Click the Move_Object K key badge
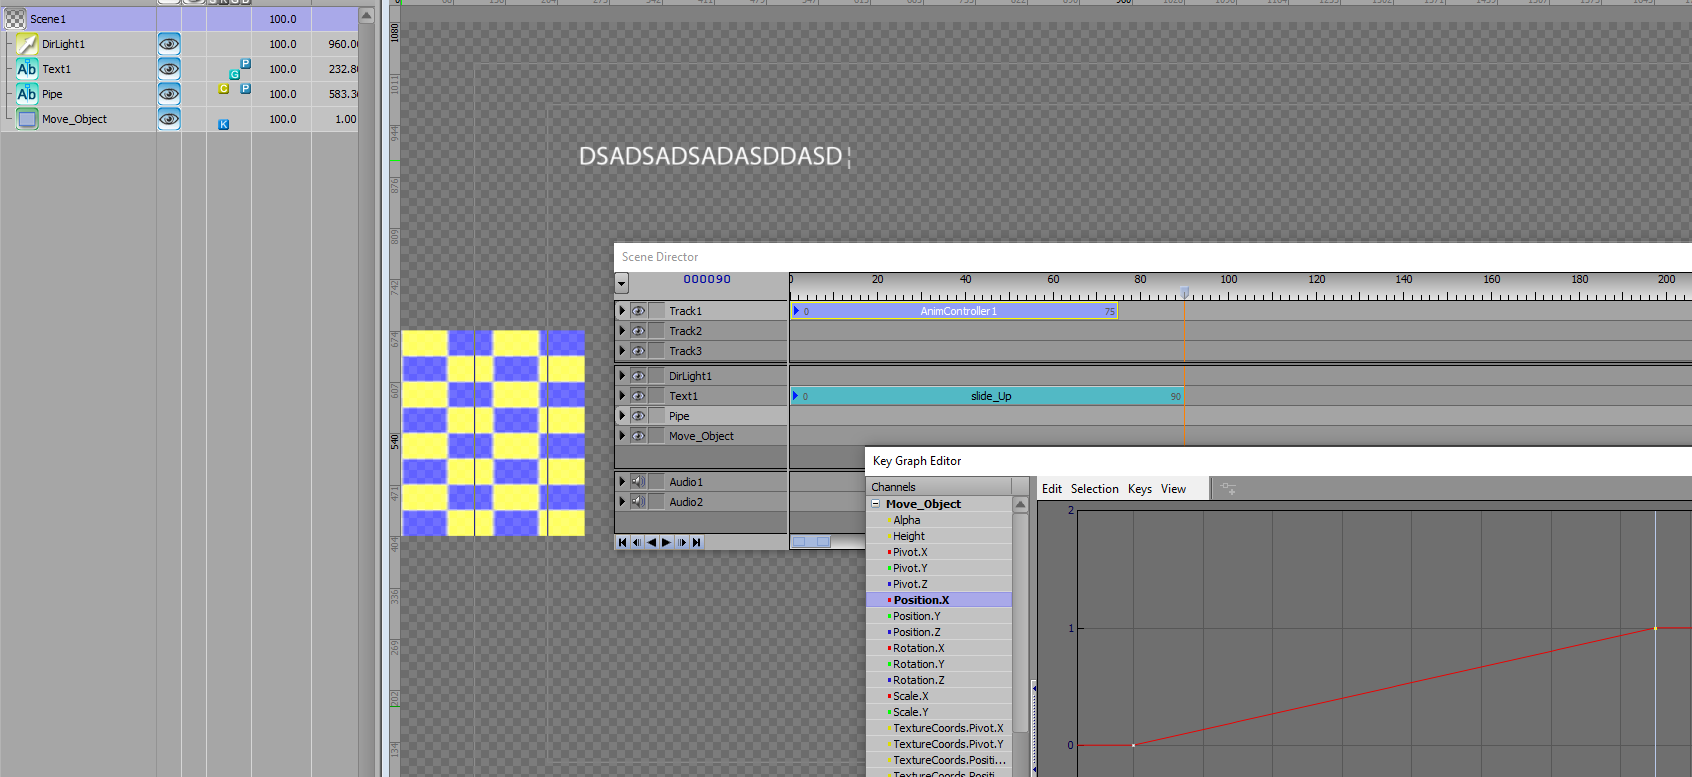Screen dimensions: 1692x777 point(224,125)
